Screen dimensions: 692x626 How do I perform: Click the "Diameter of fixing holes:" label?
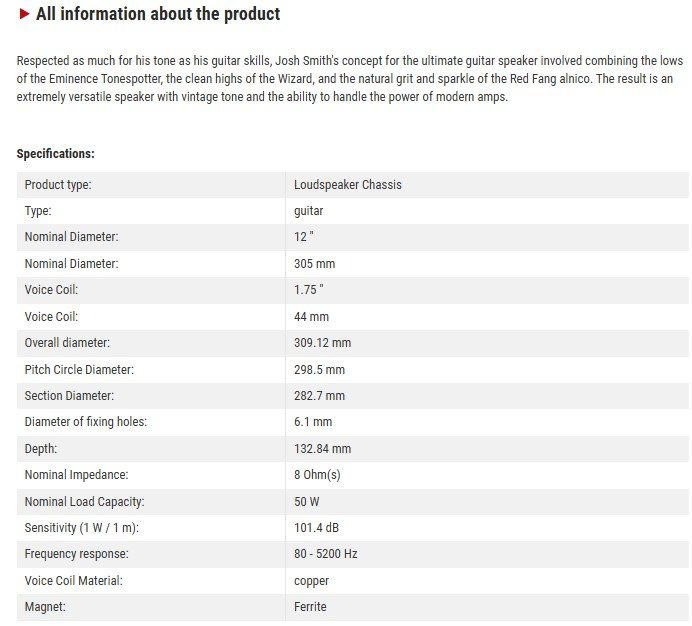86,422
